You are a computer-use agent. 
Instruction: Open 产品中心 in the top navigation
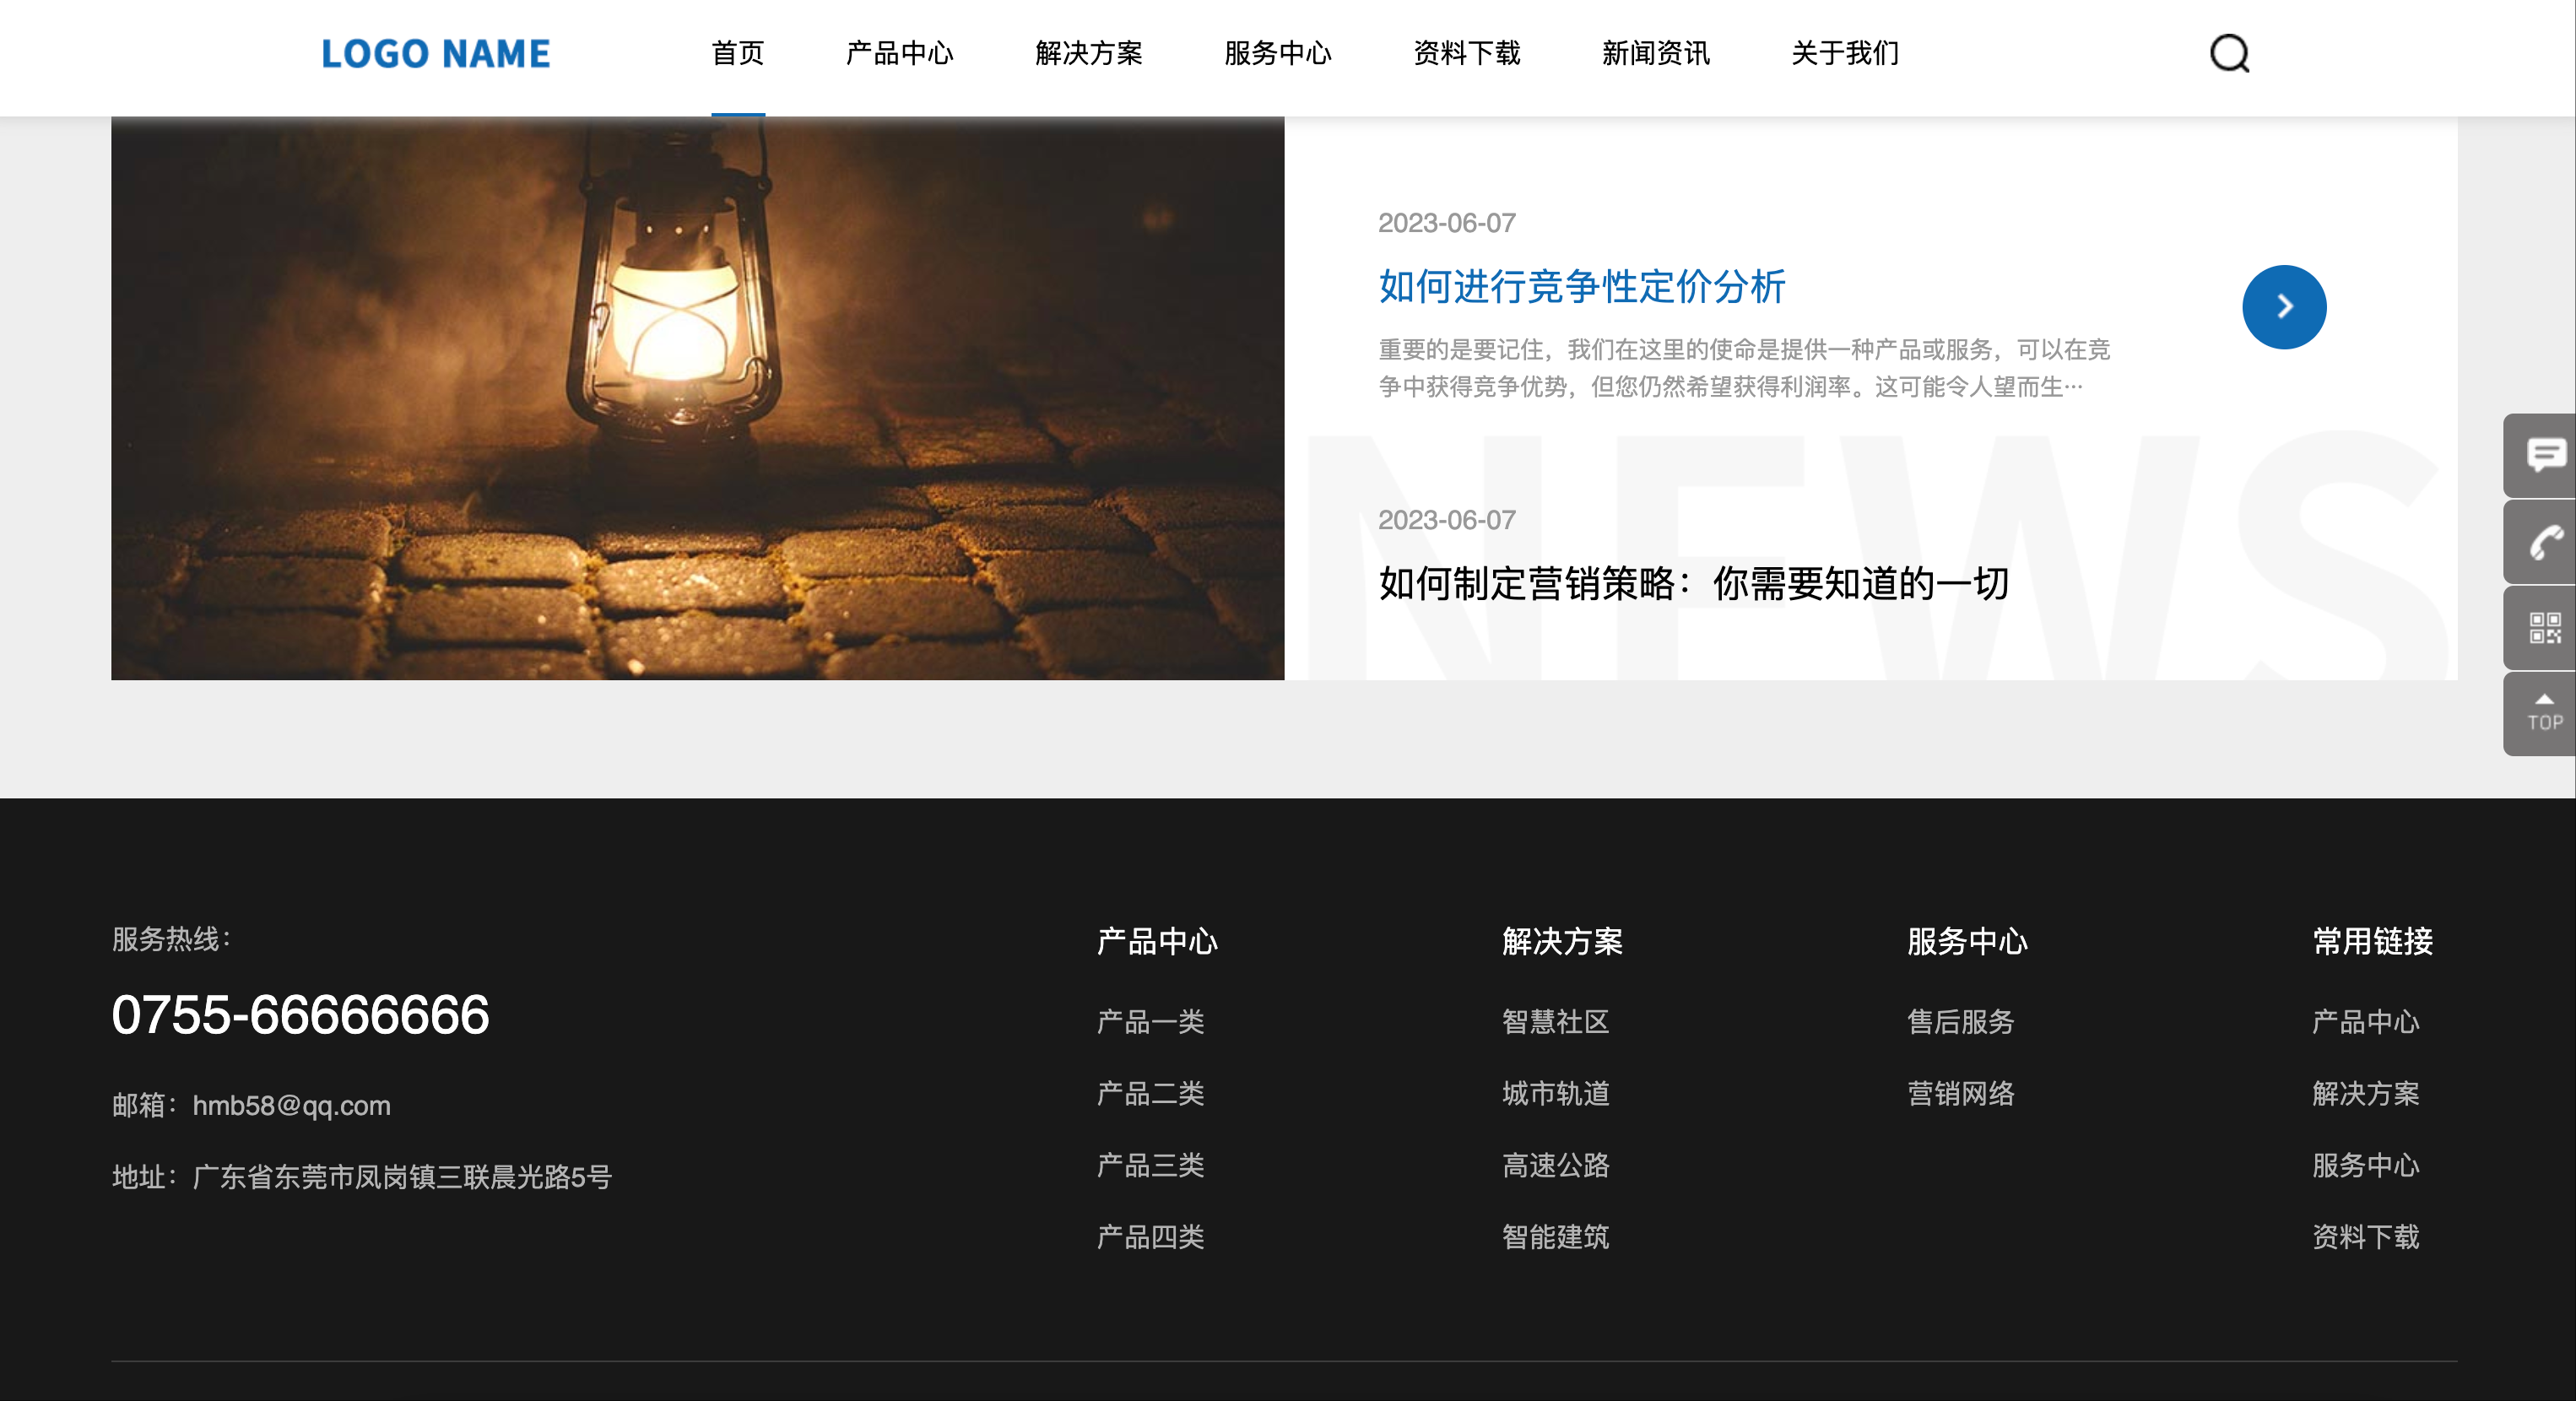click(x=900, y=53)
